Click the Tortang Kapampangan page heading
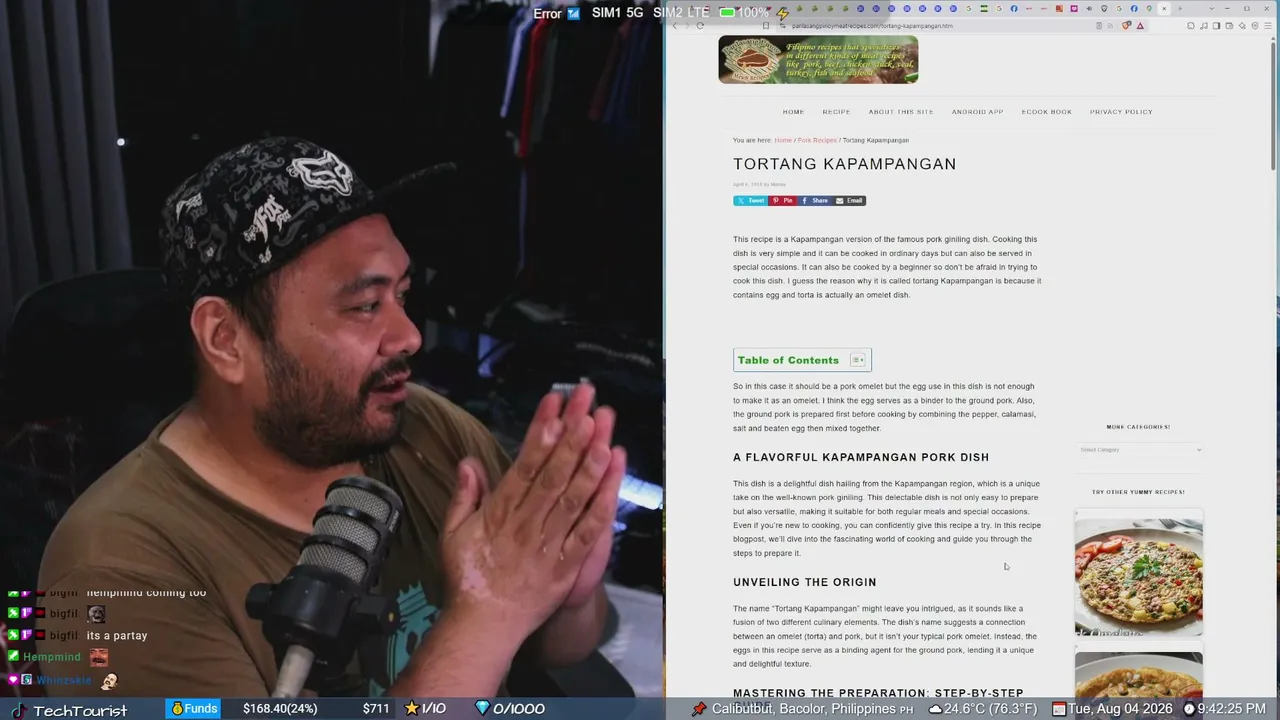This screenshot has width=1280, height=720. (845, 164)
